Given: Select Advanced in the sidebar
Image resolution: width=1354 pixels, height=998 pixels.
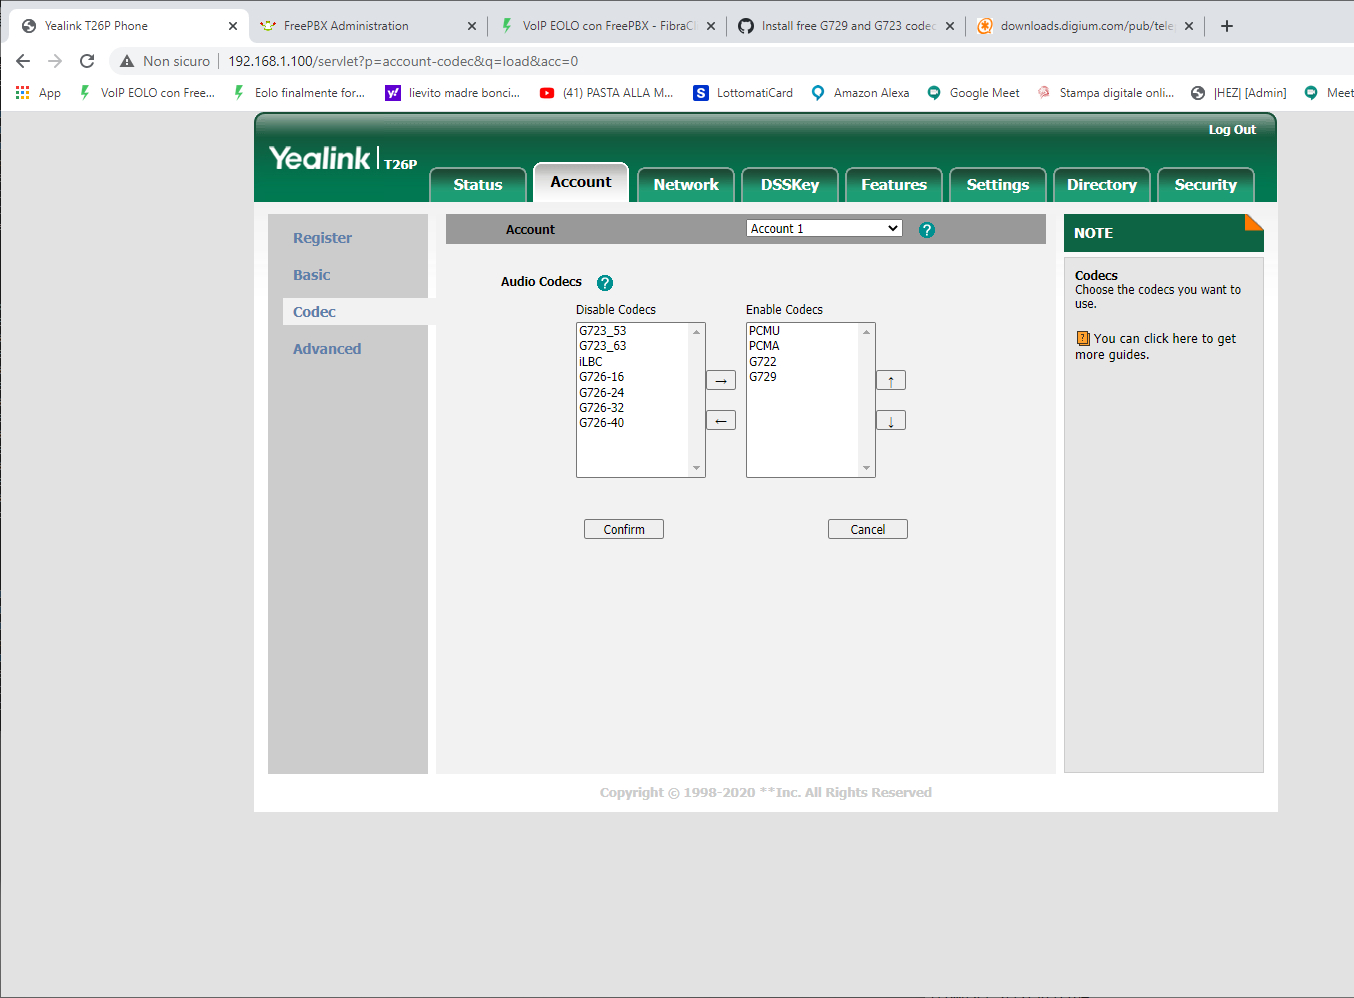Looking at the screenshot, I should coord(327,349).
